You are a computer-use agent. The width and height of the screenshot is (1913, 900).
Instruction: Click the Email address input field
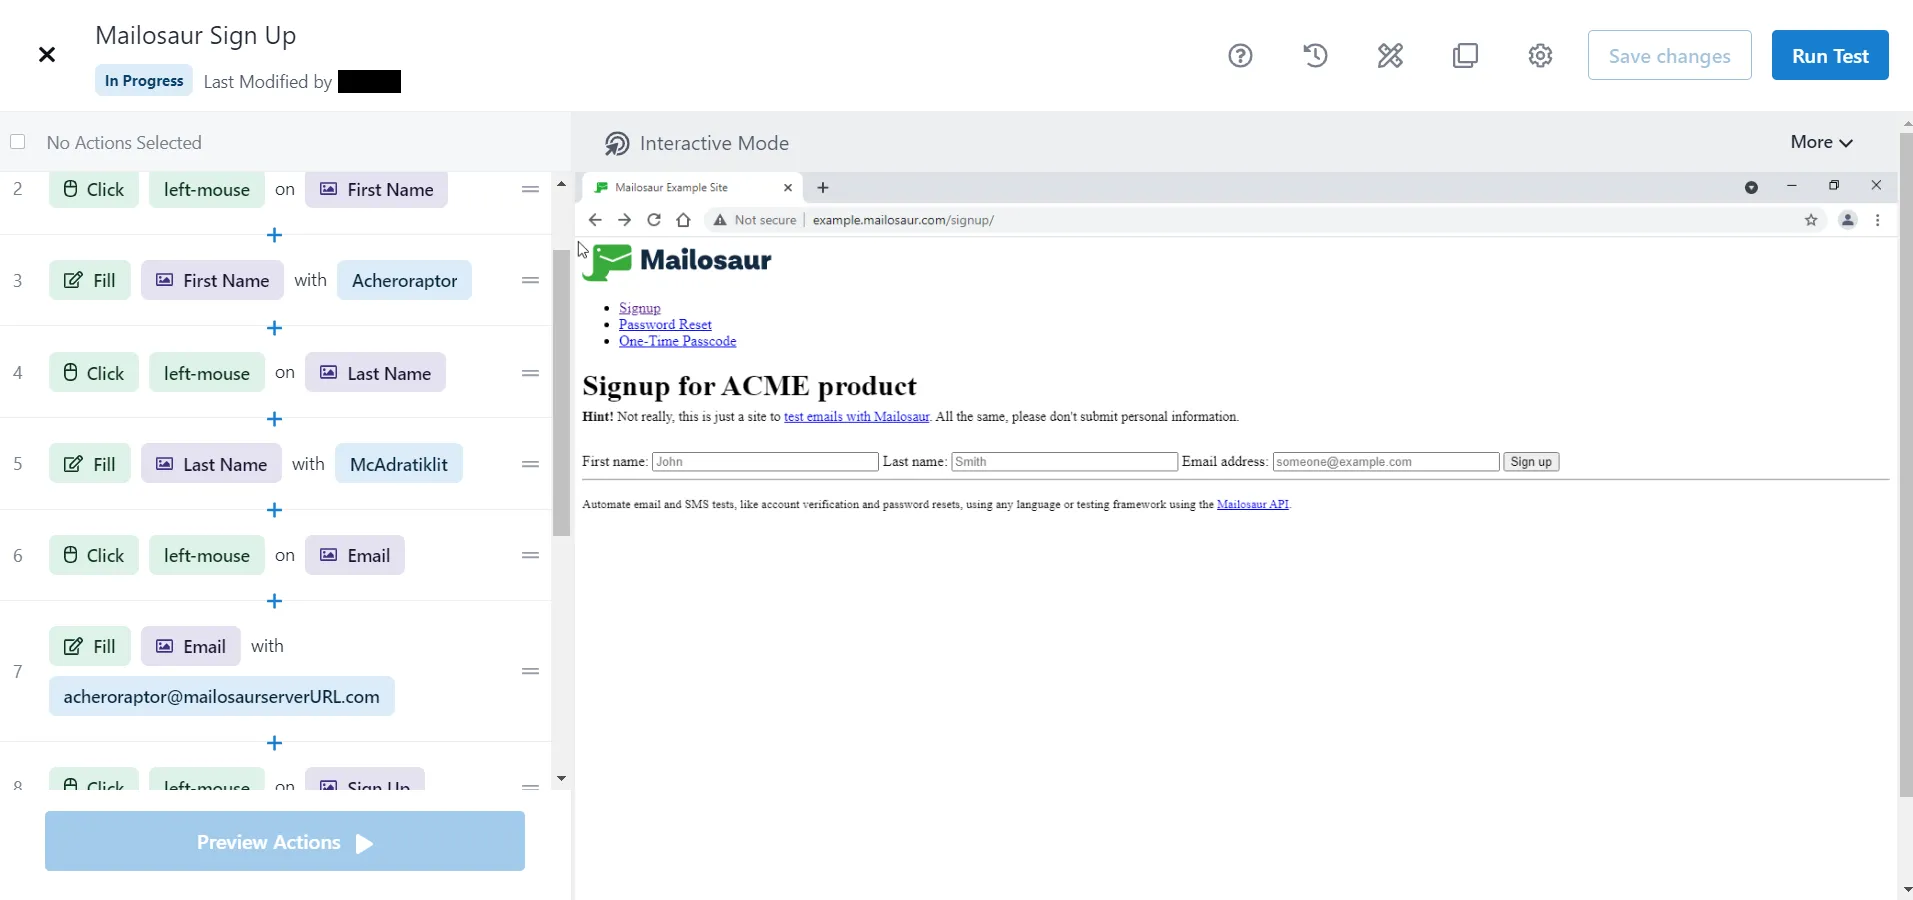coord(1385,462)
